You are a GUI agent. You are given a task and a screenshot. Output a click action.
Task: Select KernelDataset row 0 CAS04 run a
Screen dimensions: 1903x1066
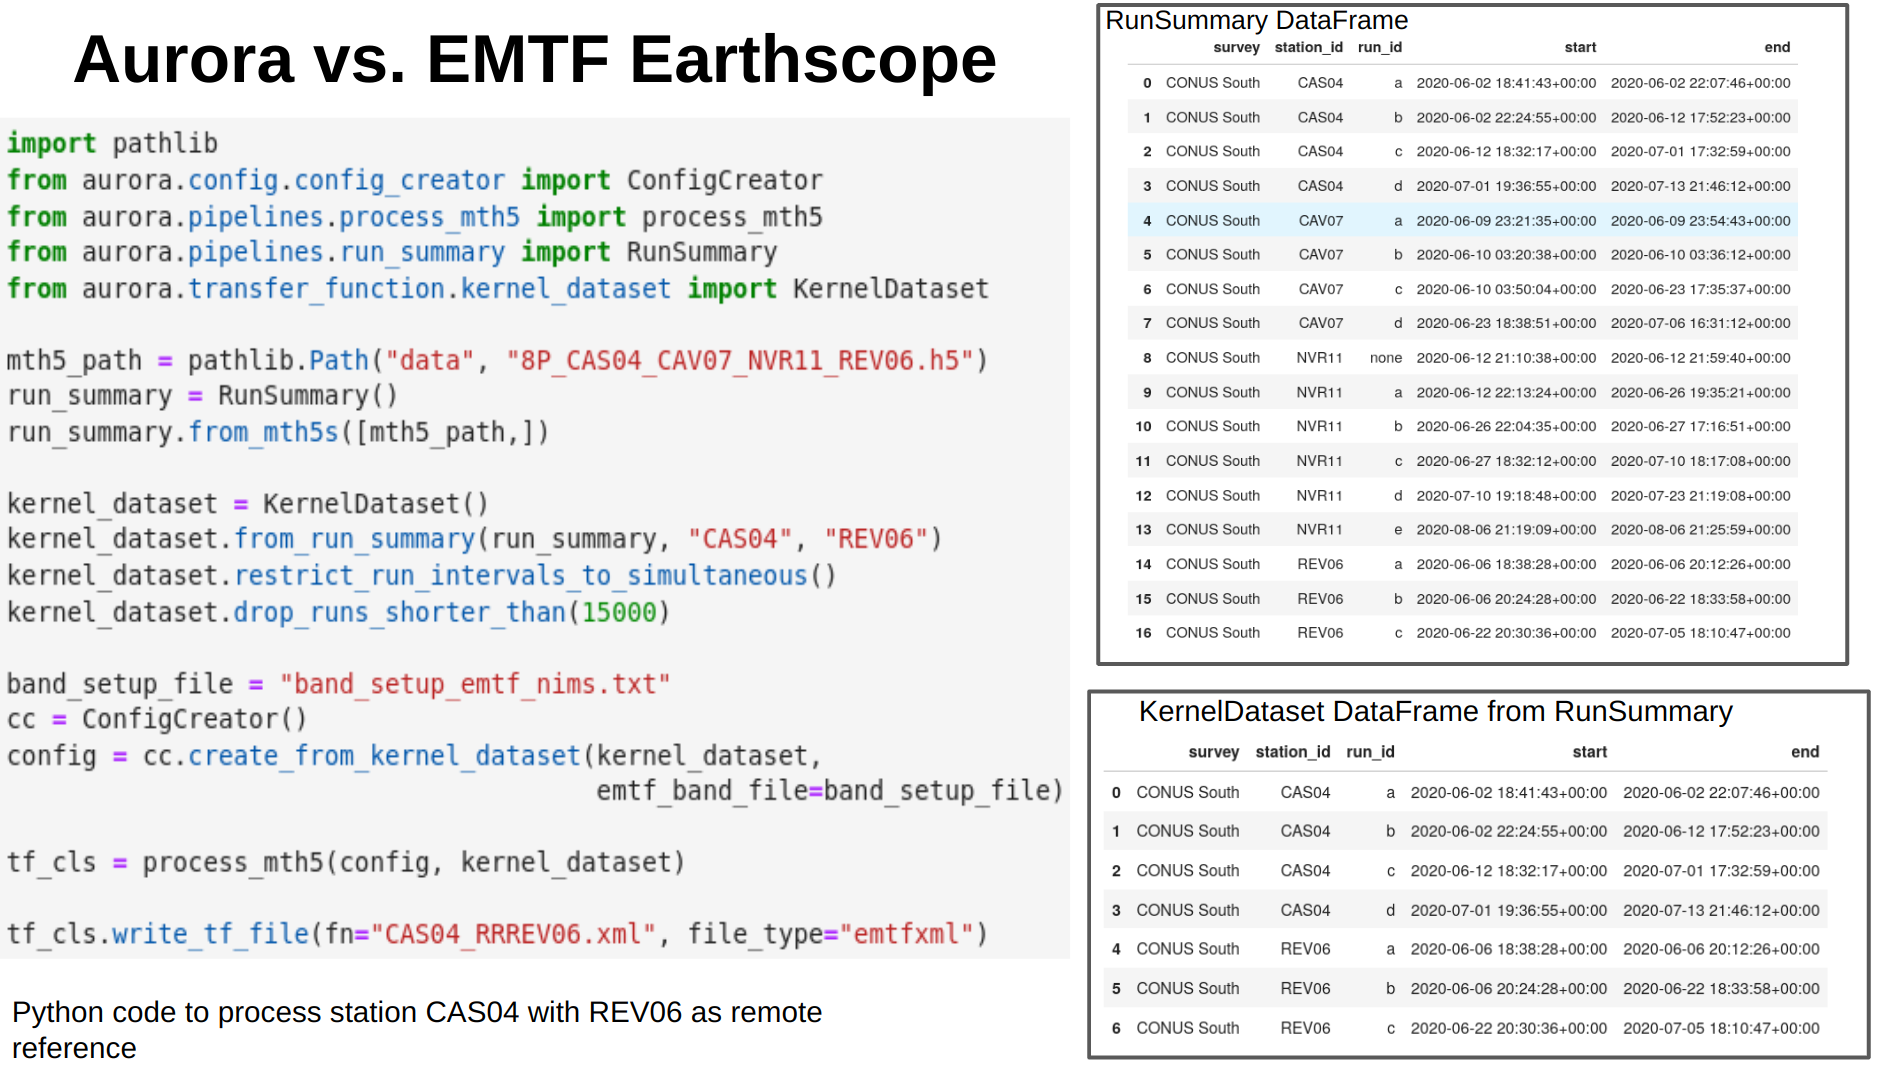[1465, 793]
